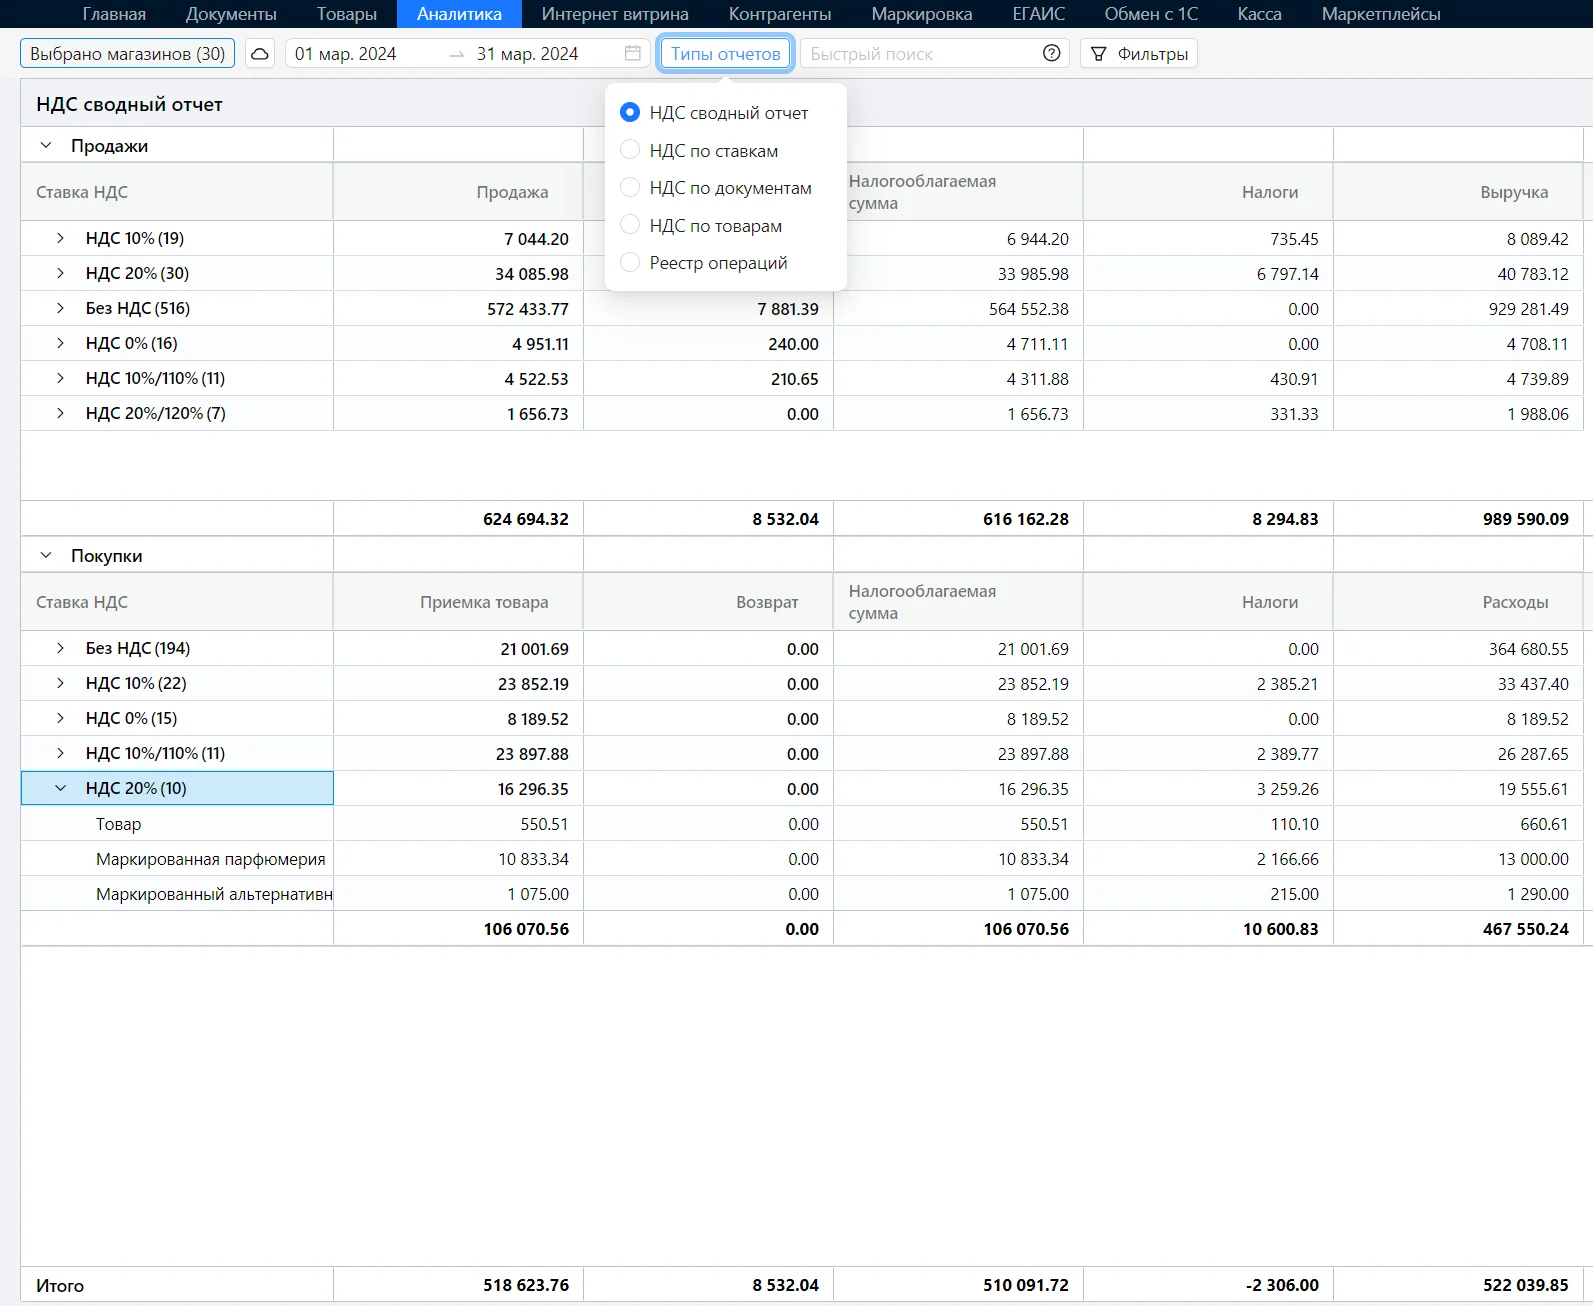The height and width of the screenshot is (1306, 1593).
Task: Click the Типы отчетов button
Action: click(x=726, y=54)
